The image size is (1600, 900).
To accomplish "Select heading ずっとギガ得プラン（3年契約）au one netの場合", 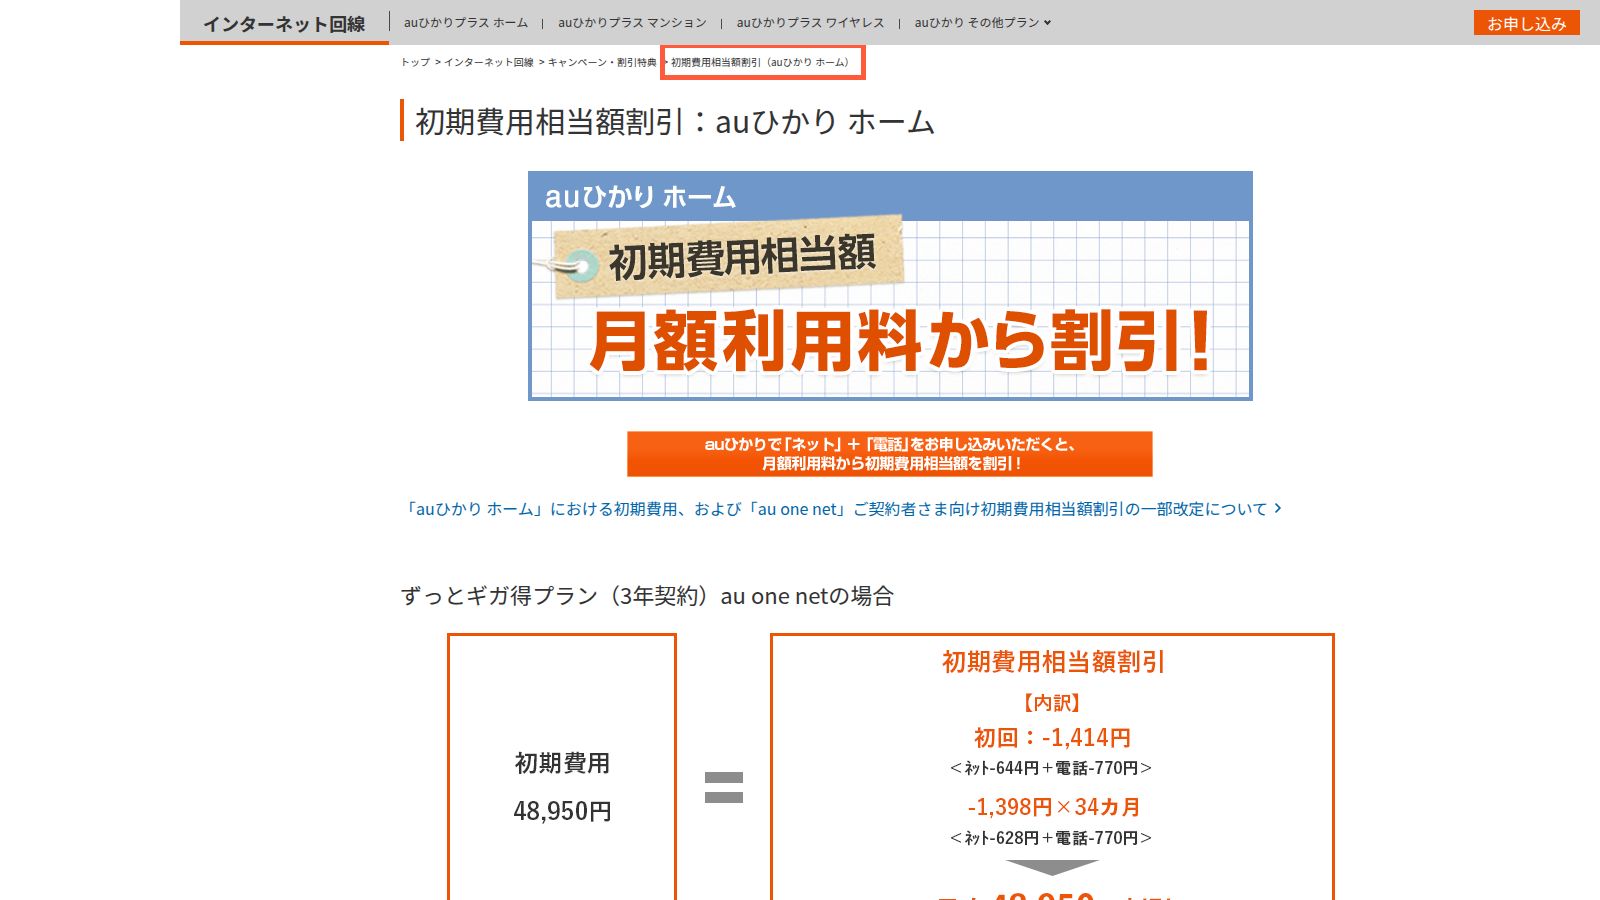I will (647, 596).
